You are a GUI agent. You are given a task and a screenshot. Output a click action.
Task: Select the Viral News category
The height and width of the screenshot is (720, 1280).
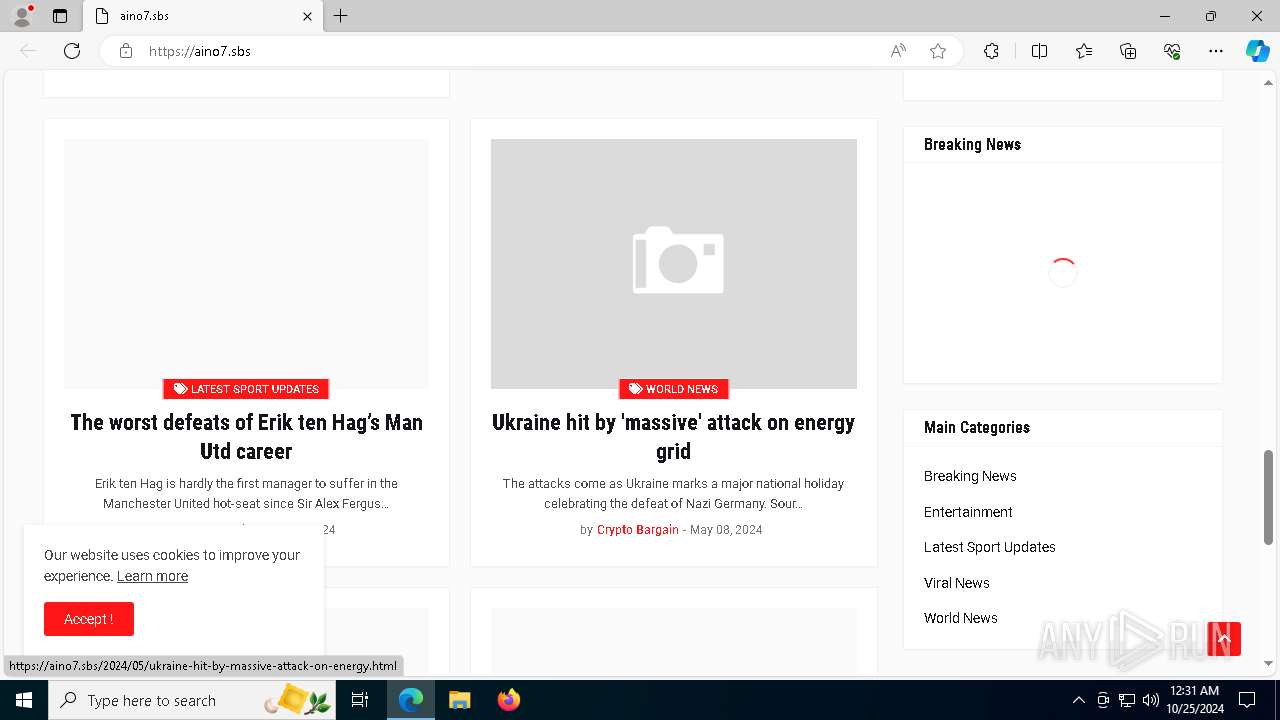(x=957, y=583)
